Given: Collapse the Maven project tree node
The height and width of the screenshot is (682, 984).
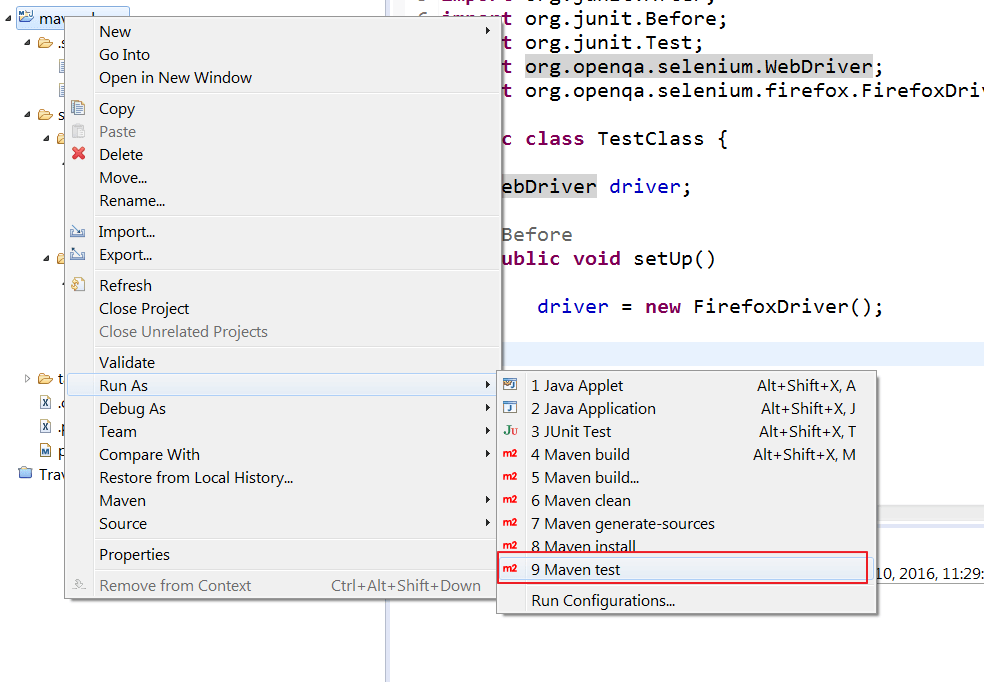Looking at the screenshot, I should pos(8,18).
